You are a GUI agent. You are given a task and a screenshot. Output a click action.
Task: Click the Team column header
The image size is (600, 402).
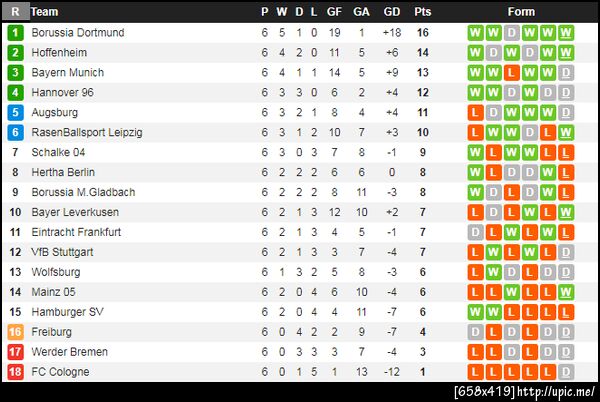click(45, 12)
